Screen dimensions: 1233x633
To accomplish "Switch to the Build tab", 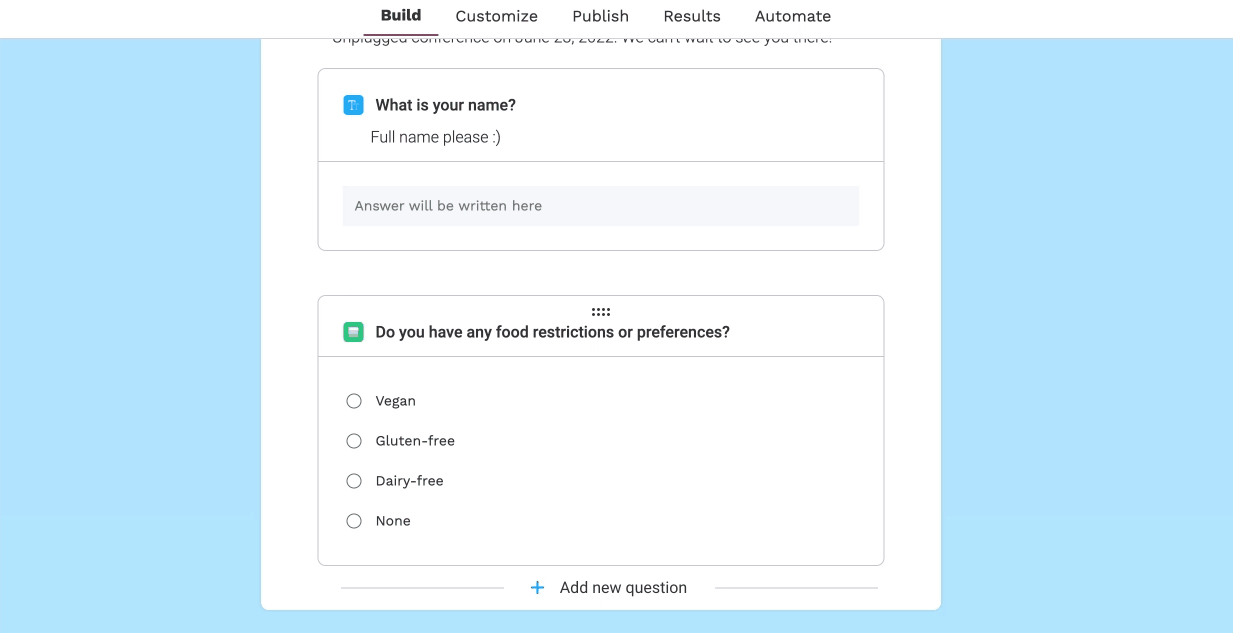I will (401, 16).
